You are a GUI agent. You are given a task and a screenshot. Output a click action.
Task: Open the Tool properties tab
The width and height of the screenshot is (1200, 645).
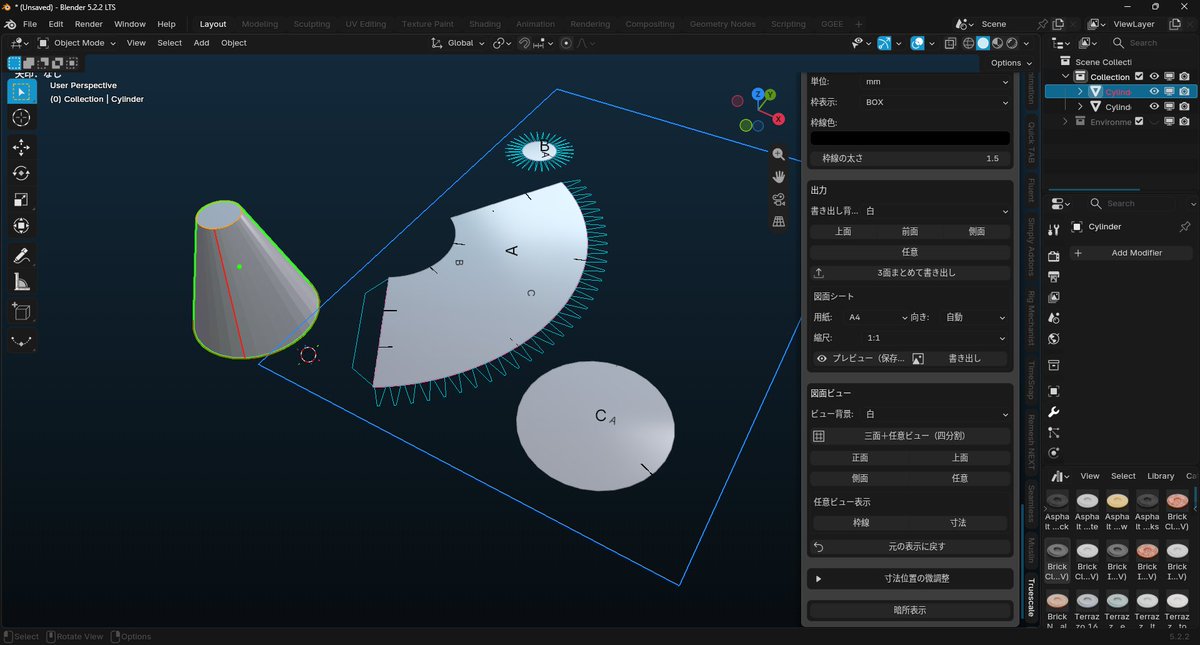(x=1053, y=230)
